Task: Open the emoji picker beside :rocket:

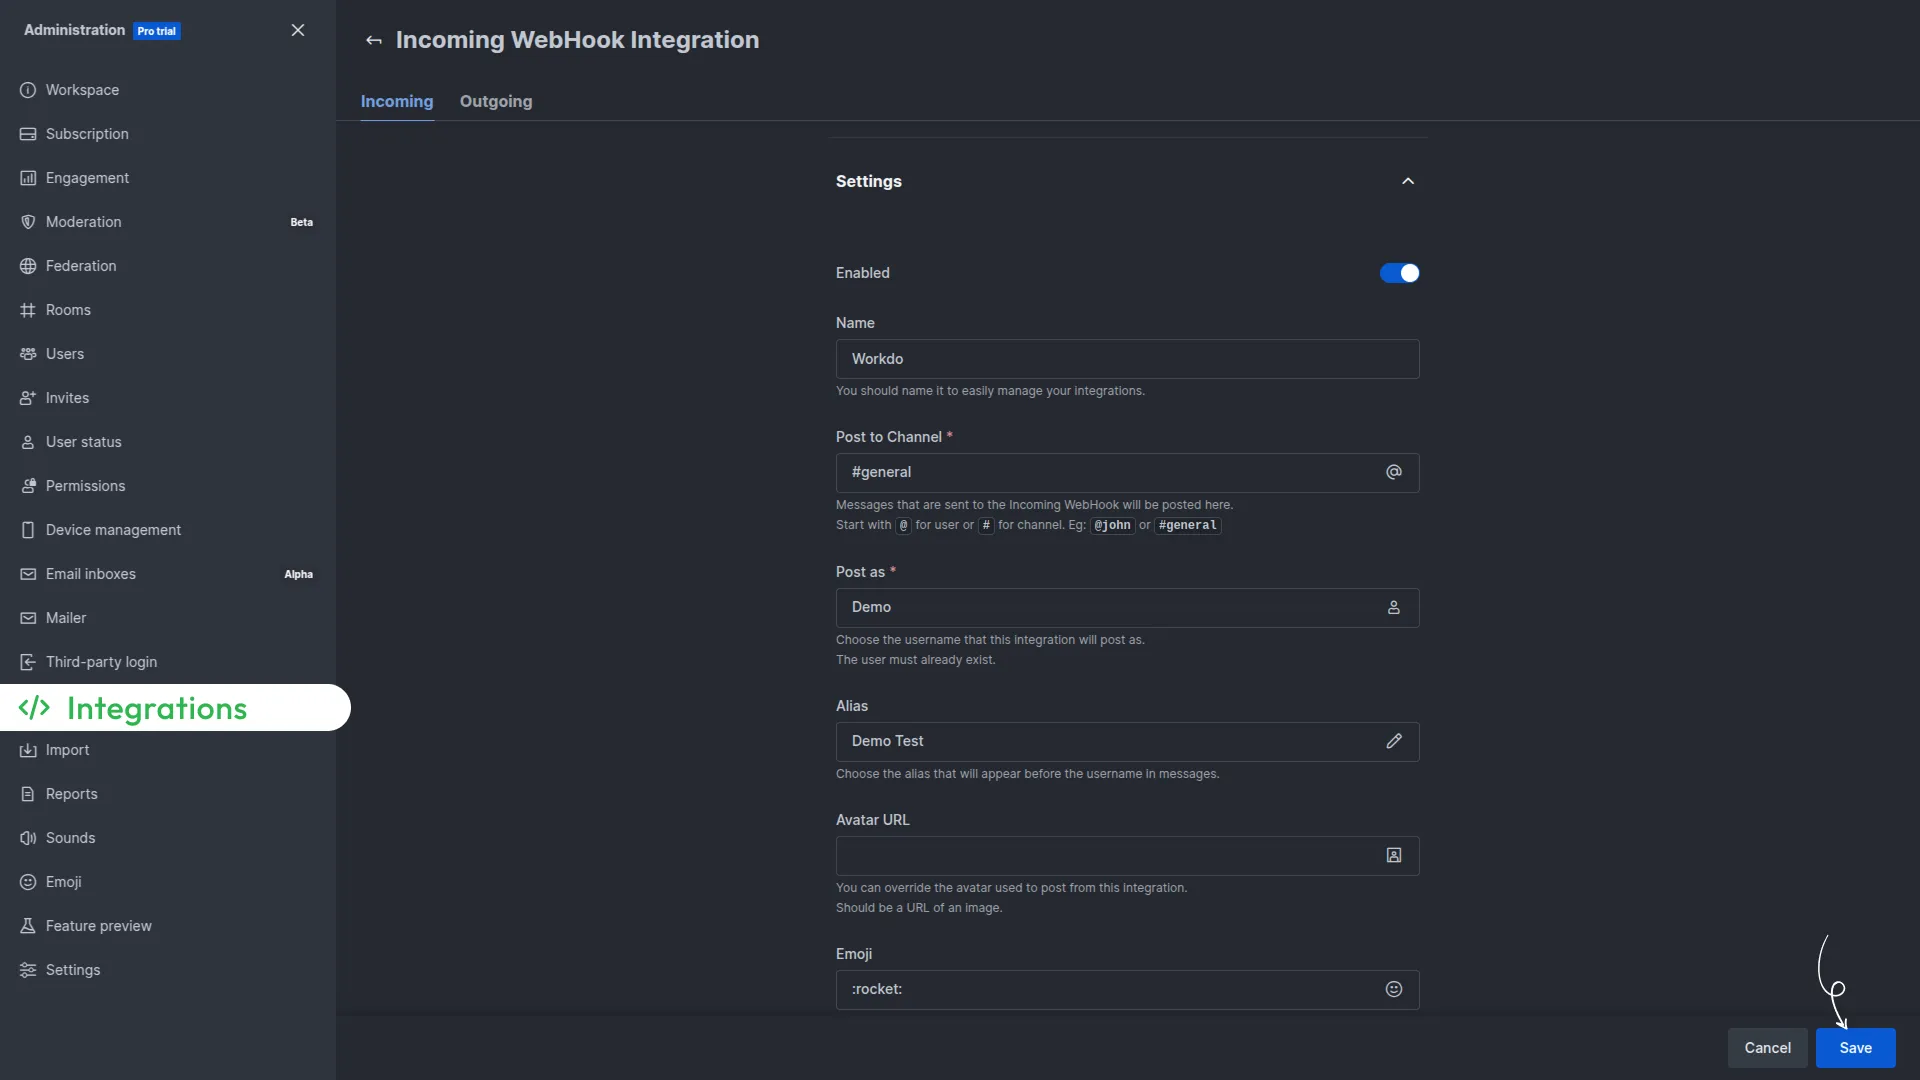Action: 1394,989
